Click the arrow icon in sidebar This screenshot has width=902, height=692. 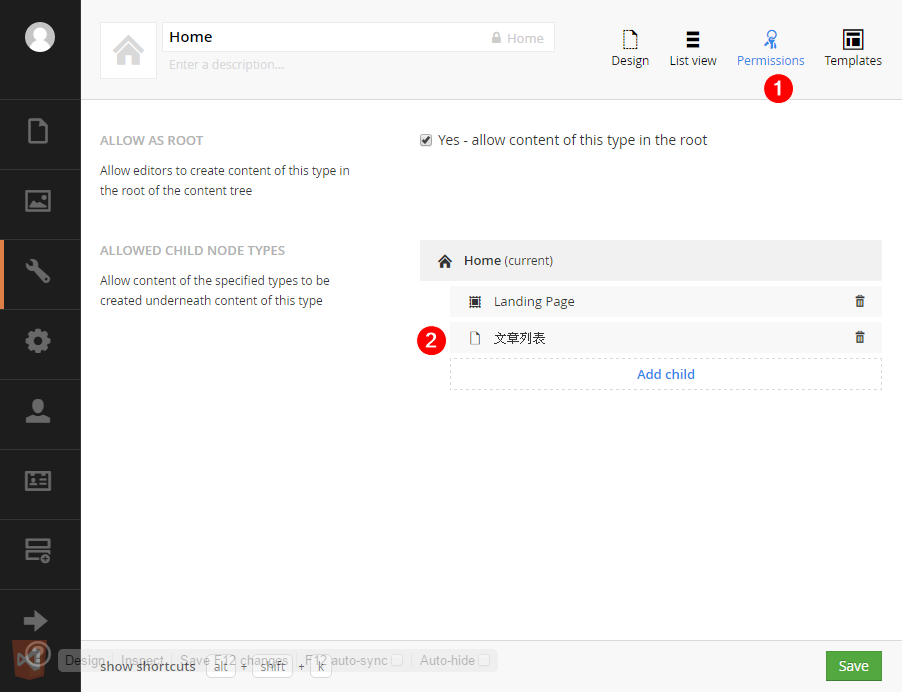click(36, 621)
